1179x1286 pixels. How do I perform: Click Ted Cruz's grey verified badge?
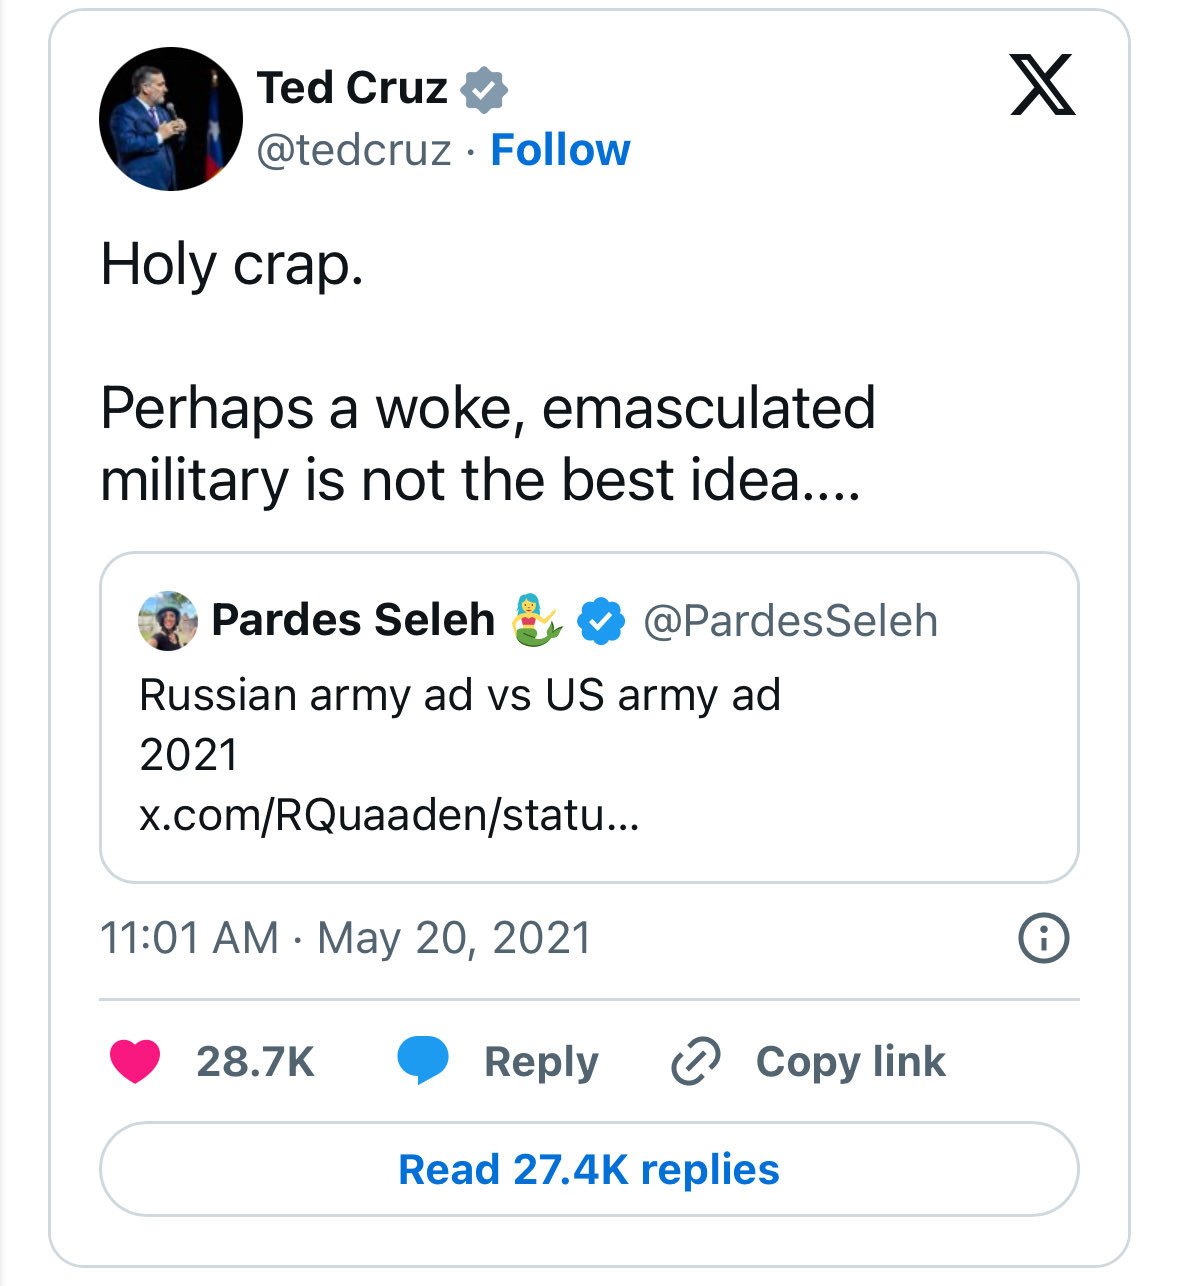(x=484, y=90)
